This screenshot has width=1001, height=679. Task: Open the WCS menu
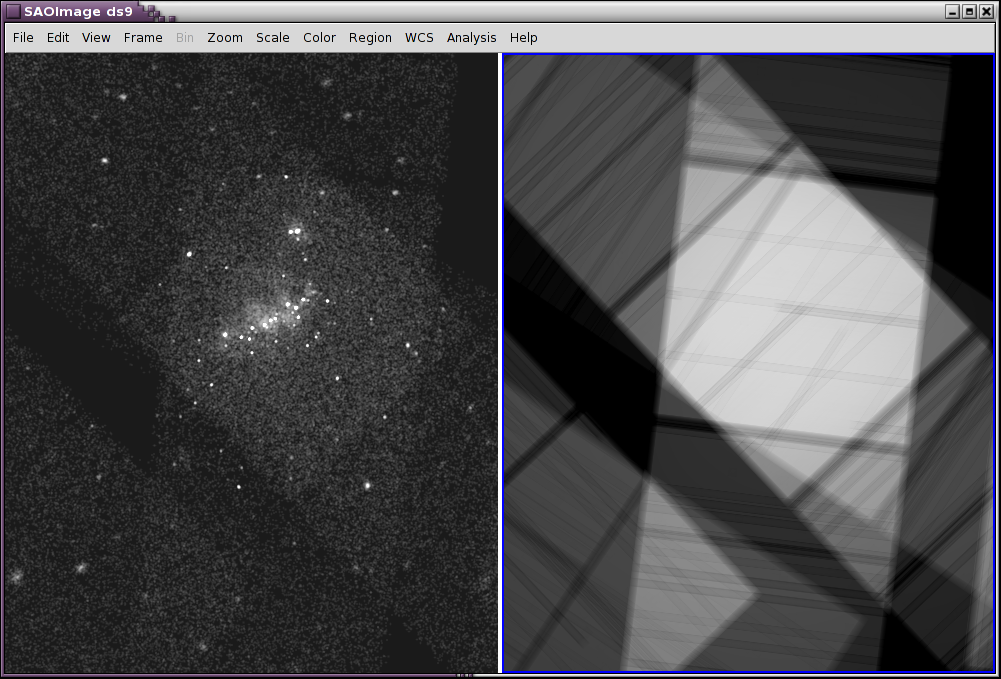(x=419, y=37)
